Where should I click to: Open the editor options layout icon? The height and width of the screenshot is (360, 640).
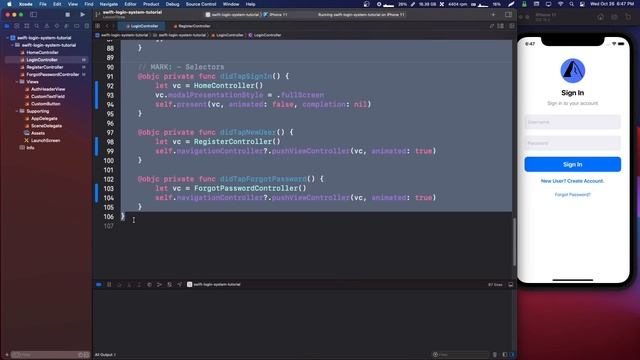pyautogui.click(x=501, y=26)
